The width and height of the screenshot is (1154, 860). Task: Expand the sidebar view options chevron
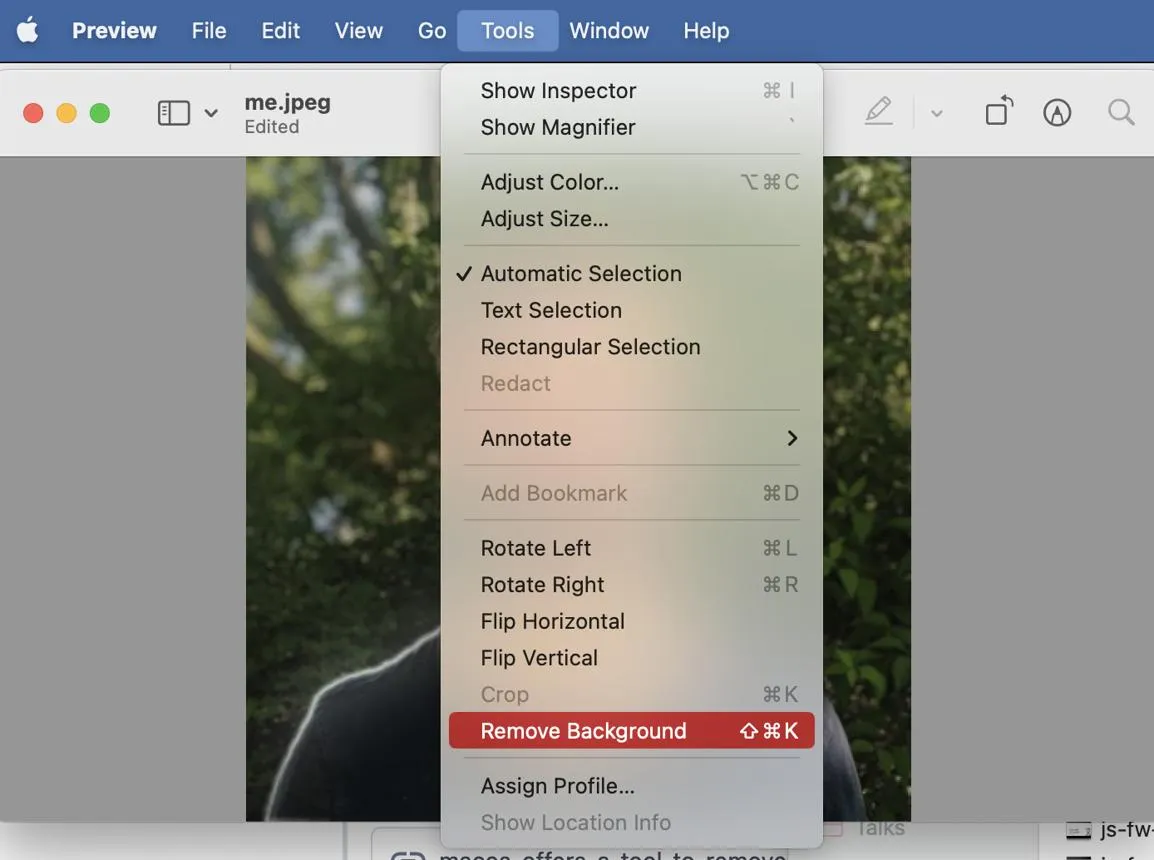(211, 113)
